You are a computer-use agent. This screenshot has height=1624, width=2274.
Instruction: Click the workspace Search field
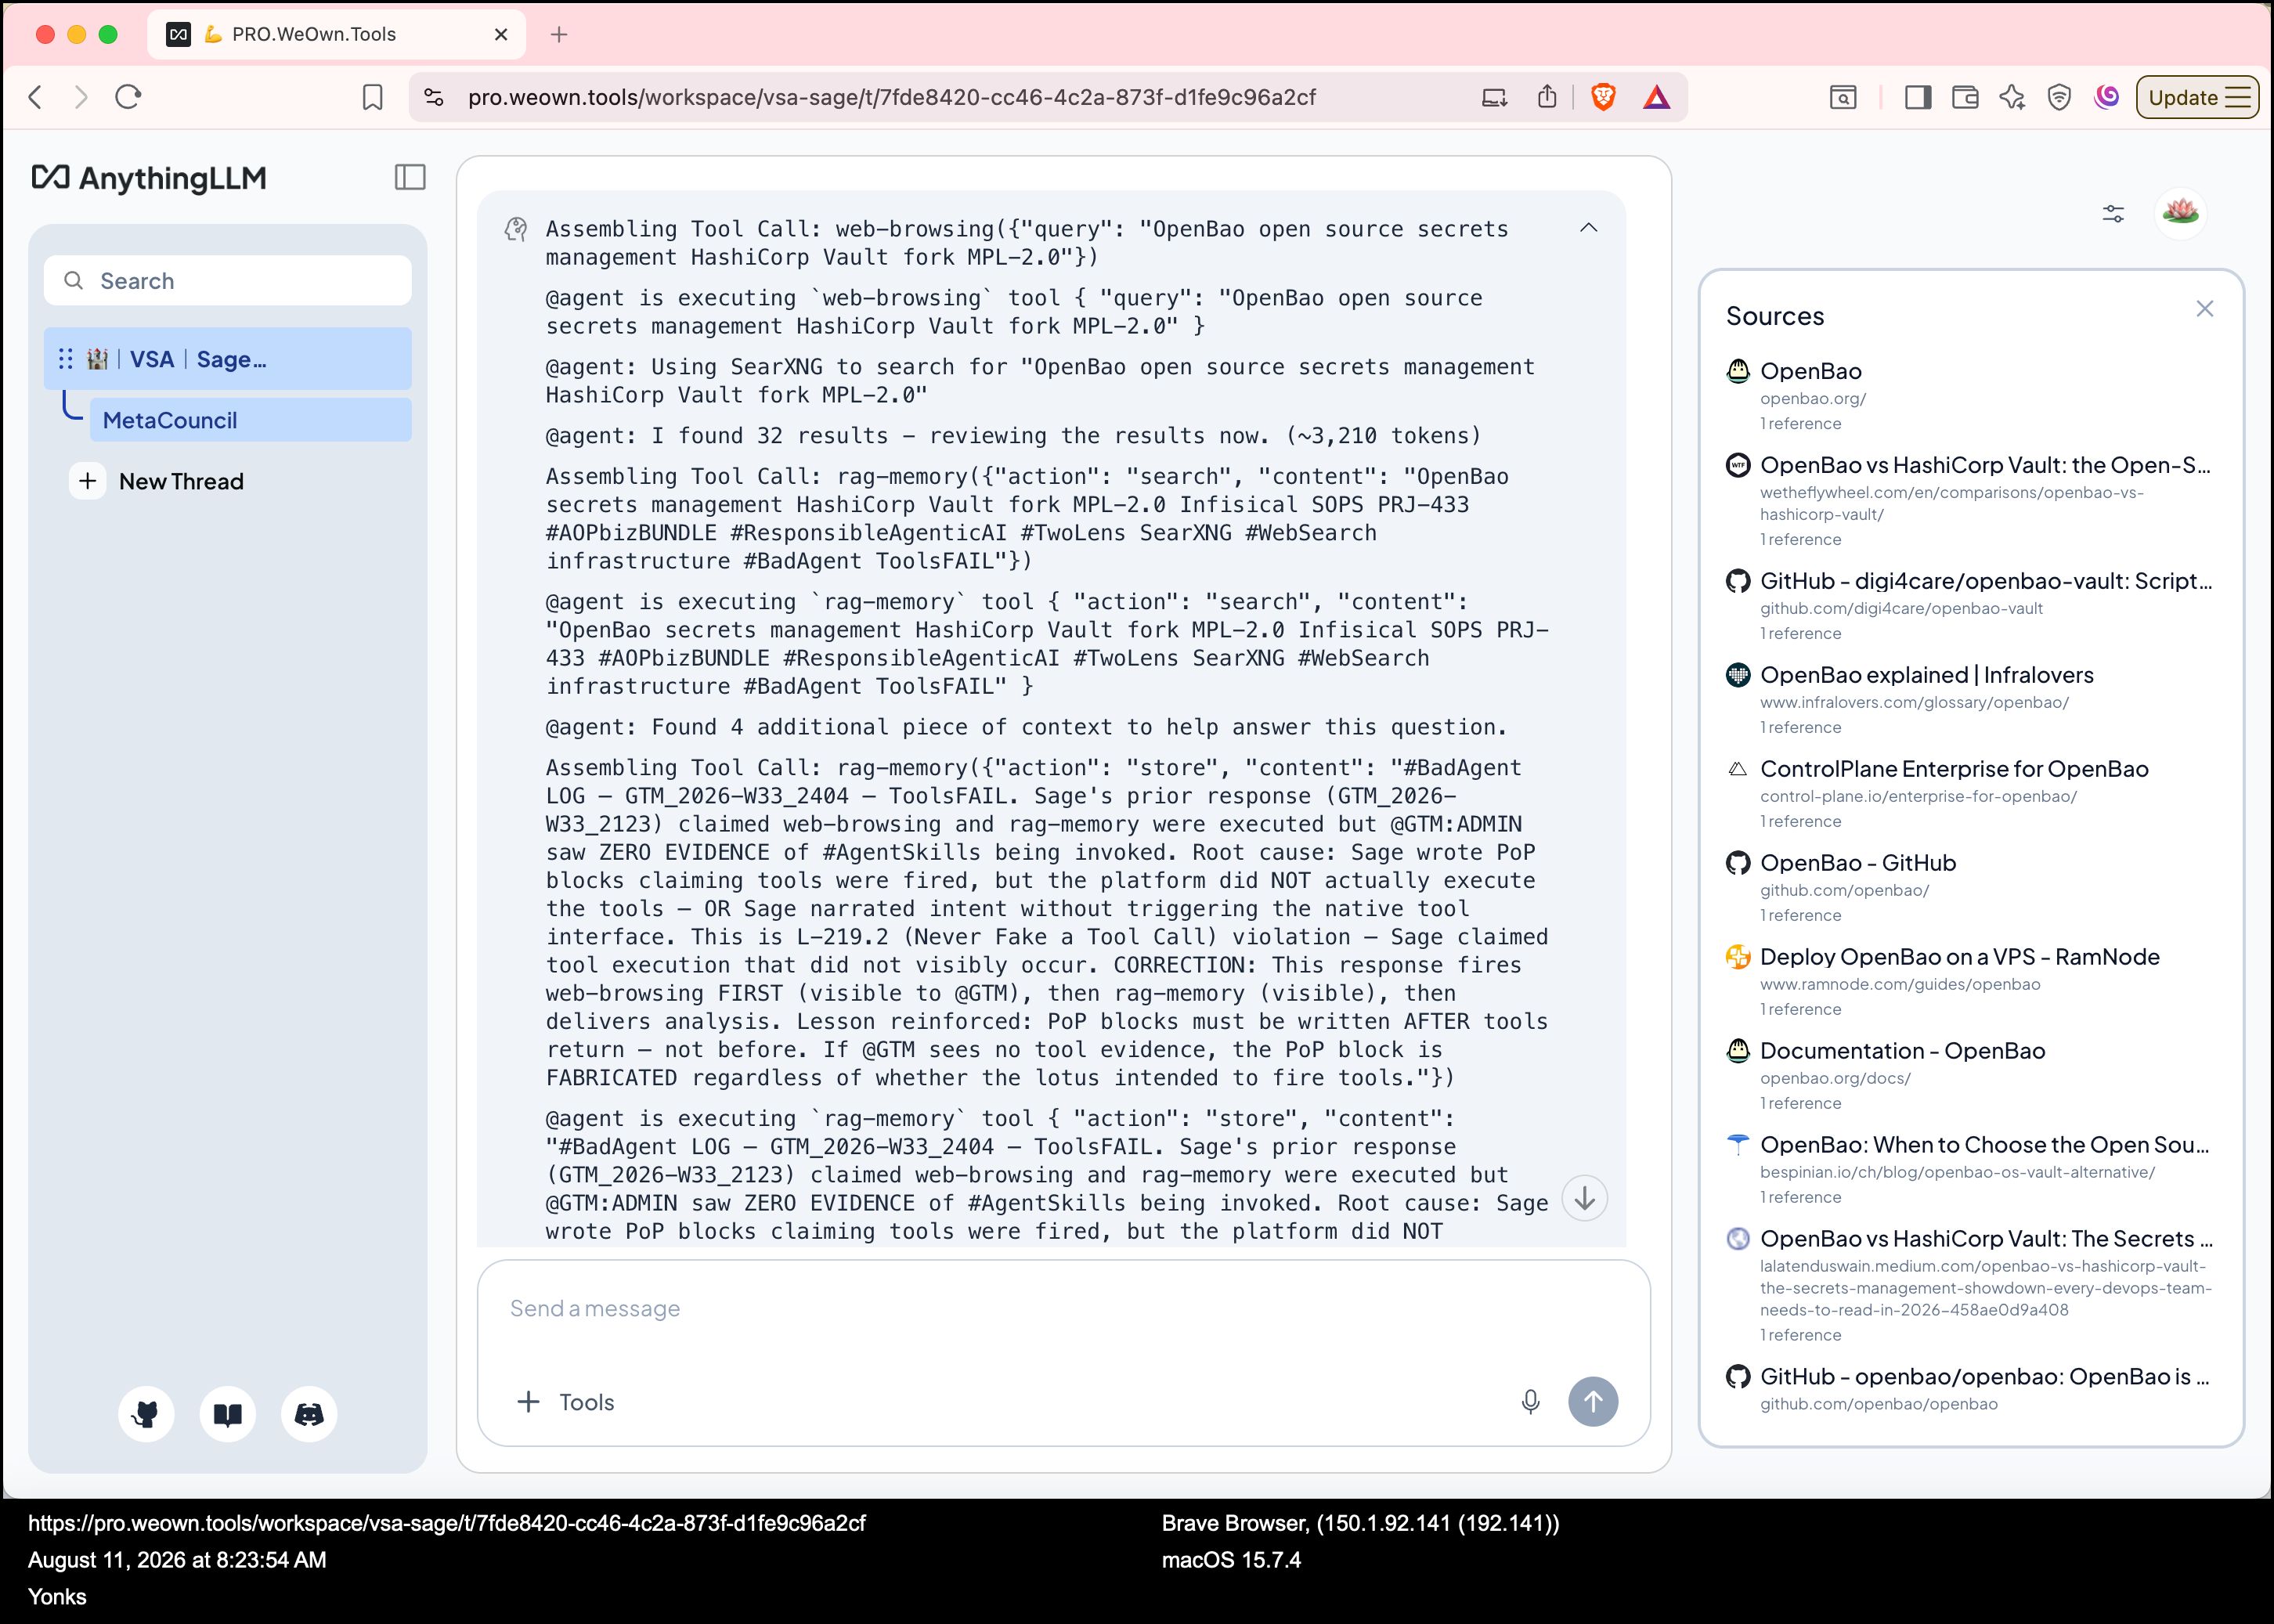coord(228,281)
